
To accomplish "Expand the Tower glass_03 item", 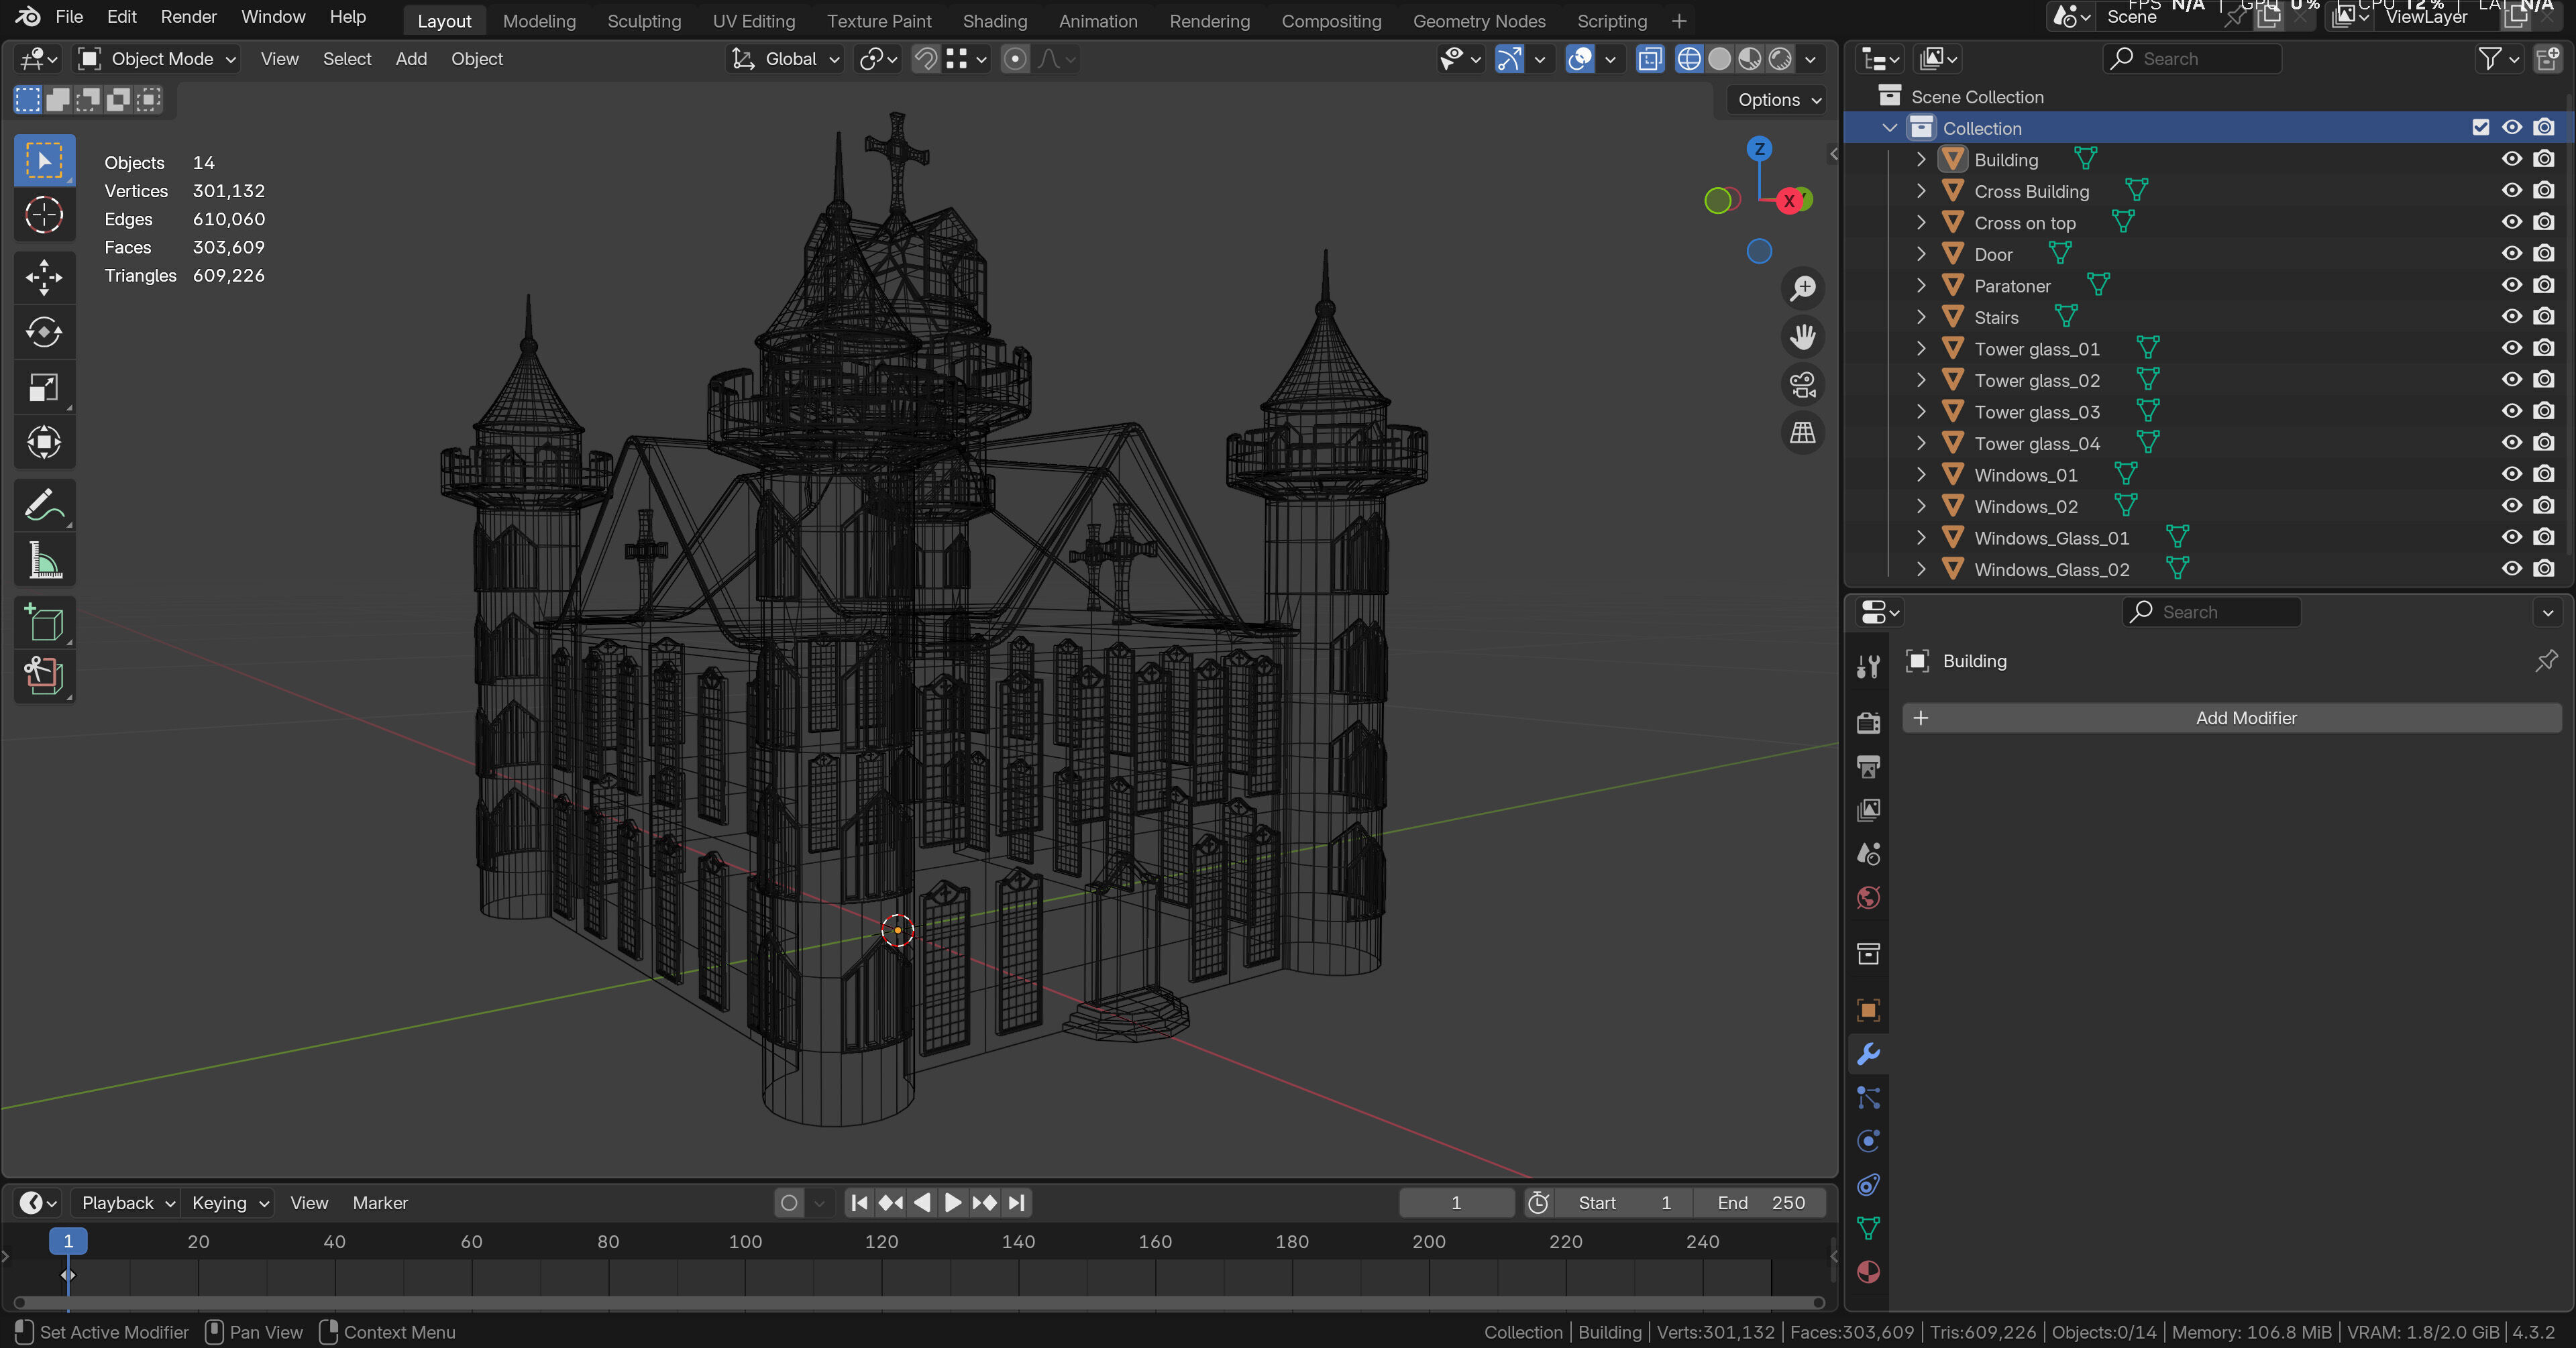I will (1920, 411).
